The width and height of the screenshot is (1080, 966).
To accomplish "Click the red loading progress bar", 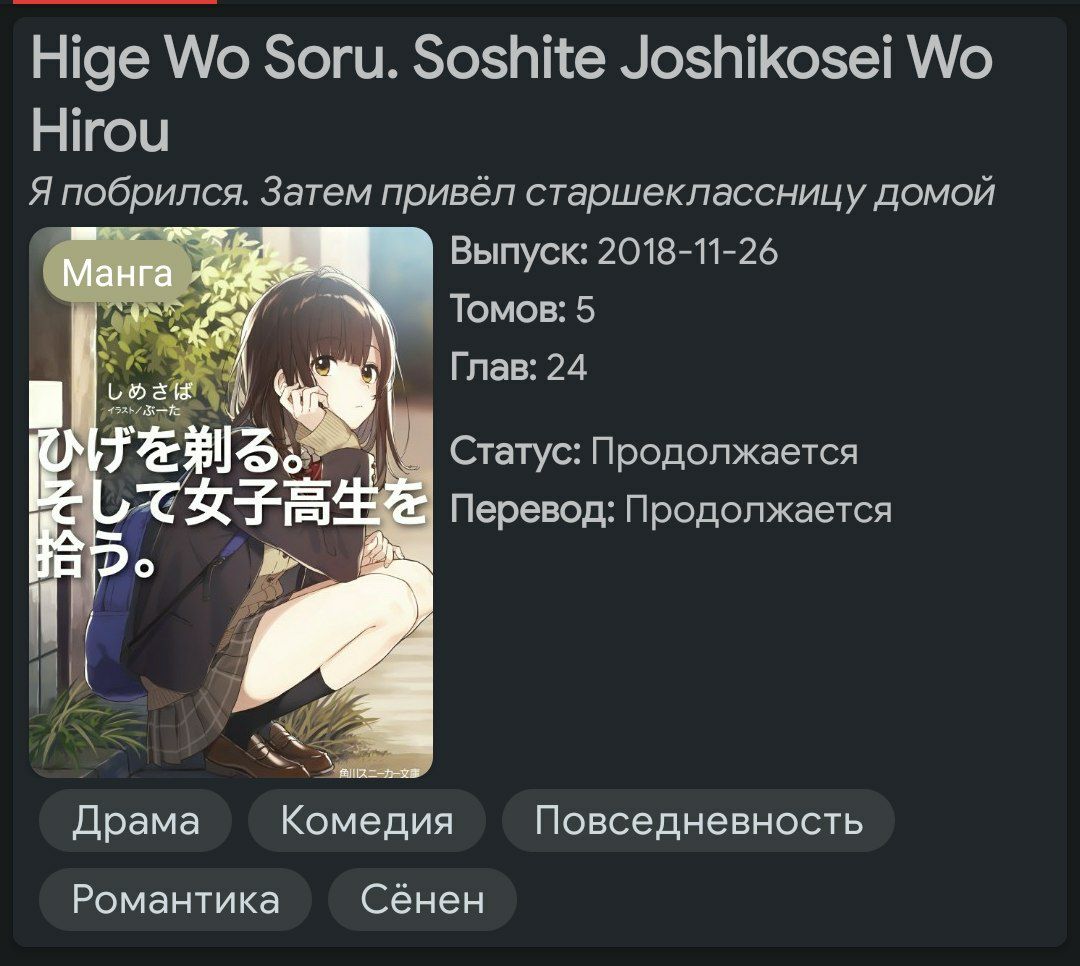I will click(x=108, y=2).
